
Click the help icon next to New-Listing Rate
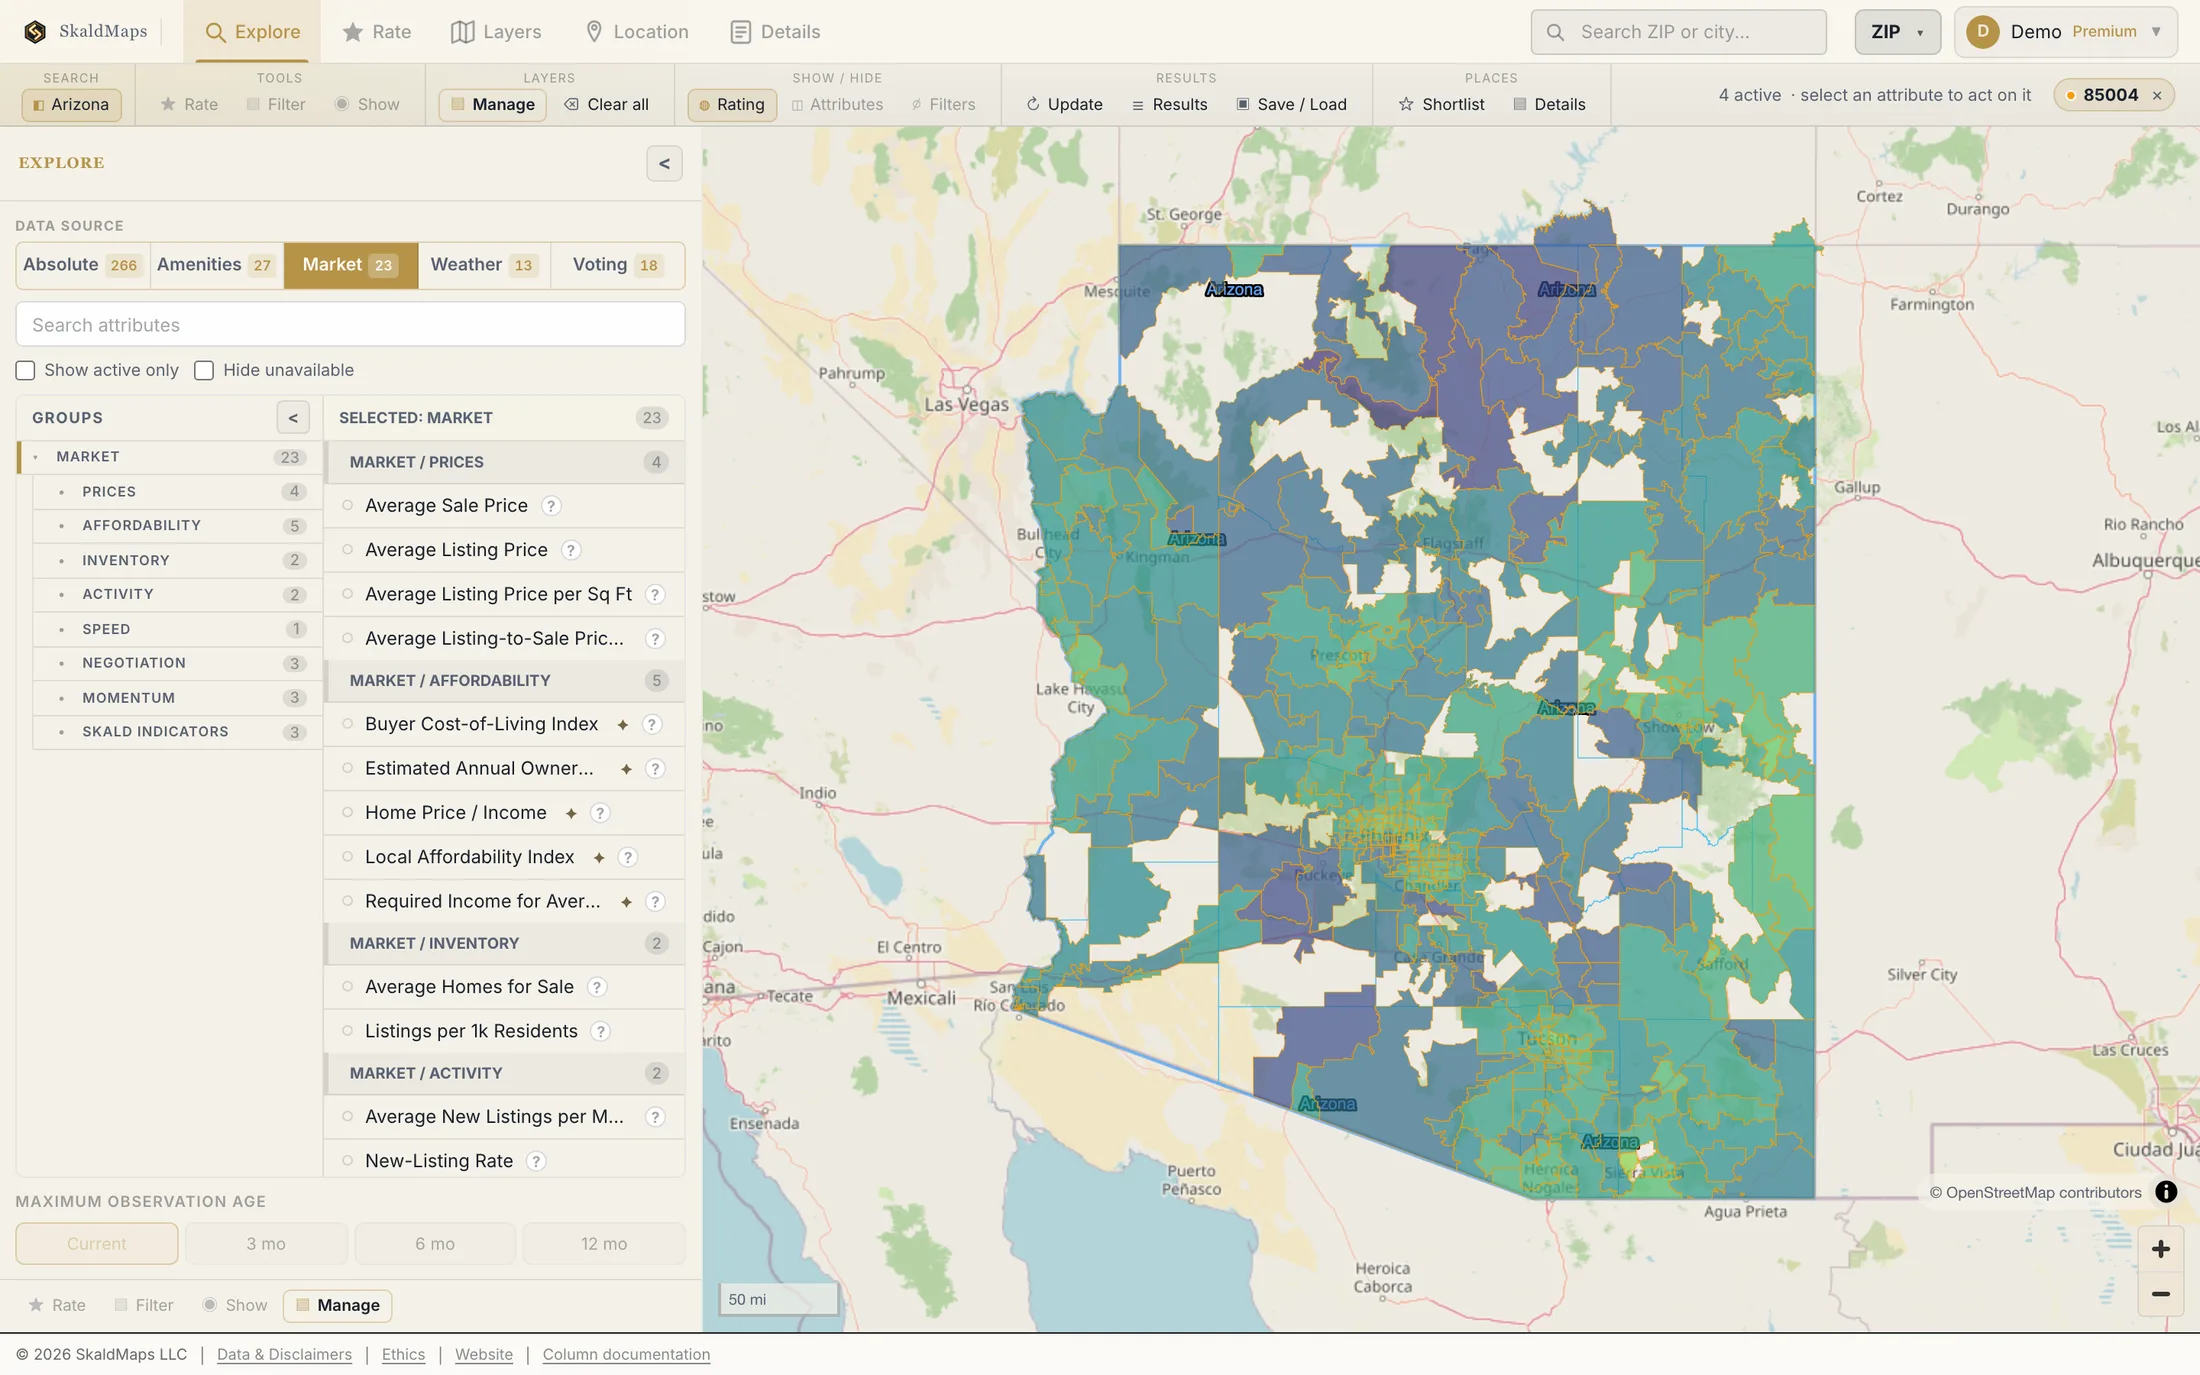[x=536, y=1161]
